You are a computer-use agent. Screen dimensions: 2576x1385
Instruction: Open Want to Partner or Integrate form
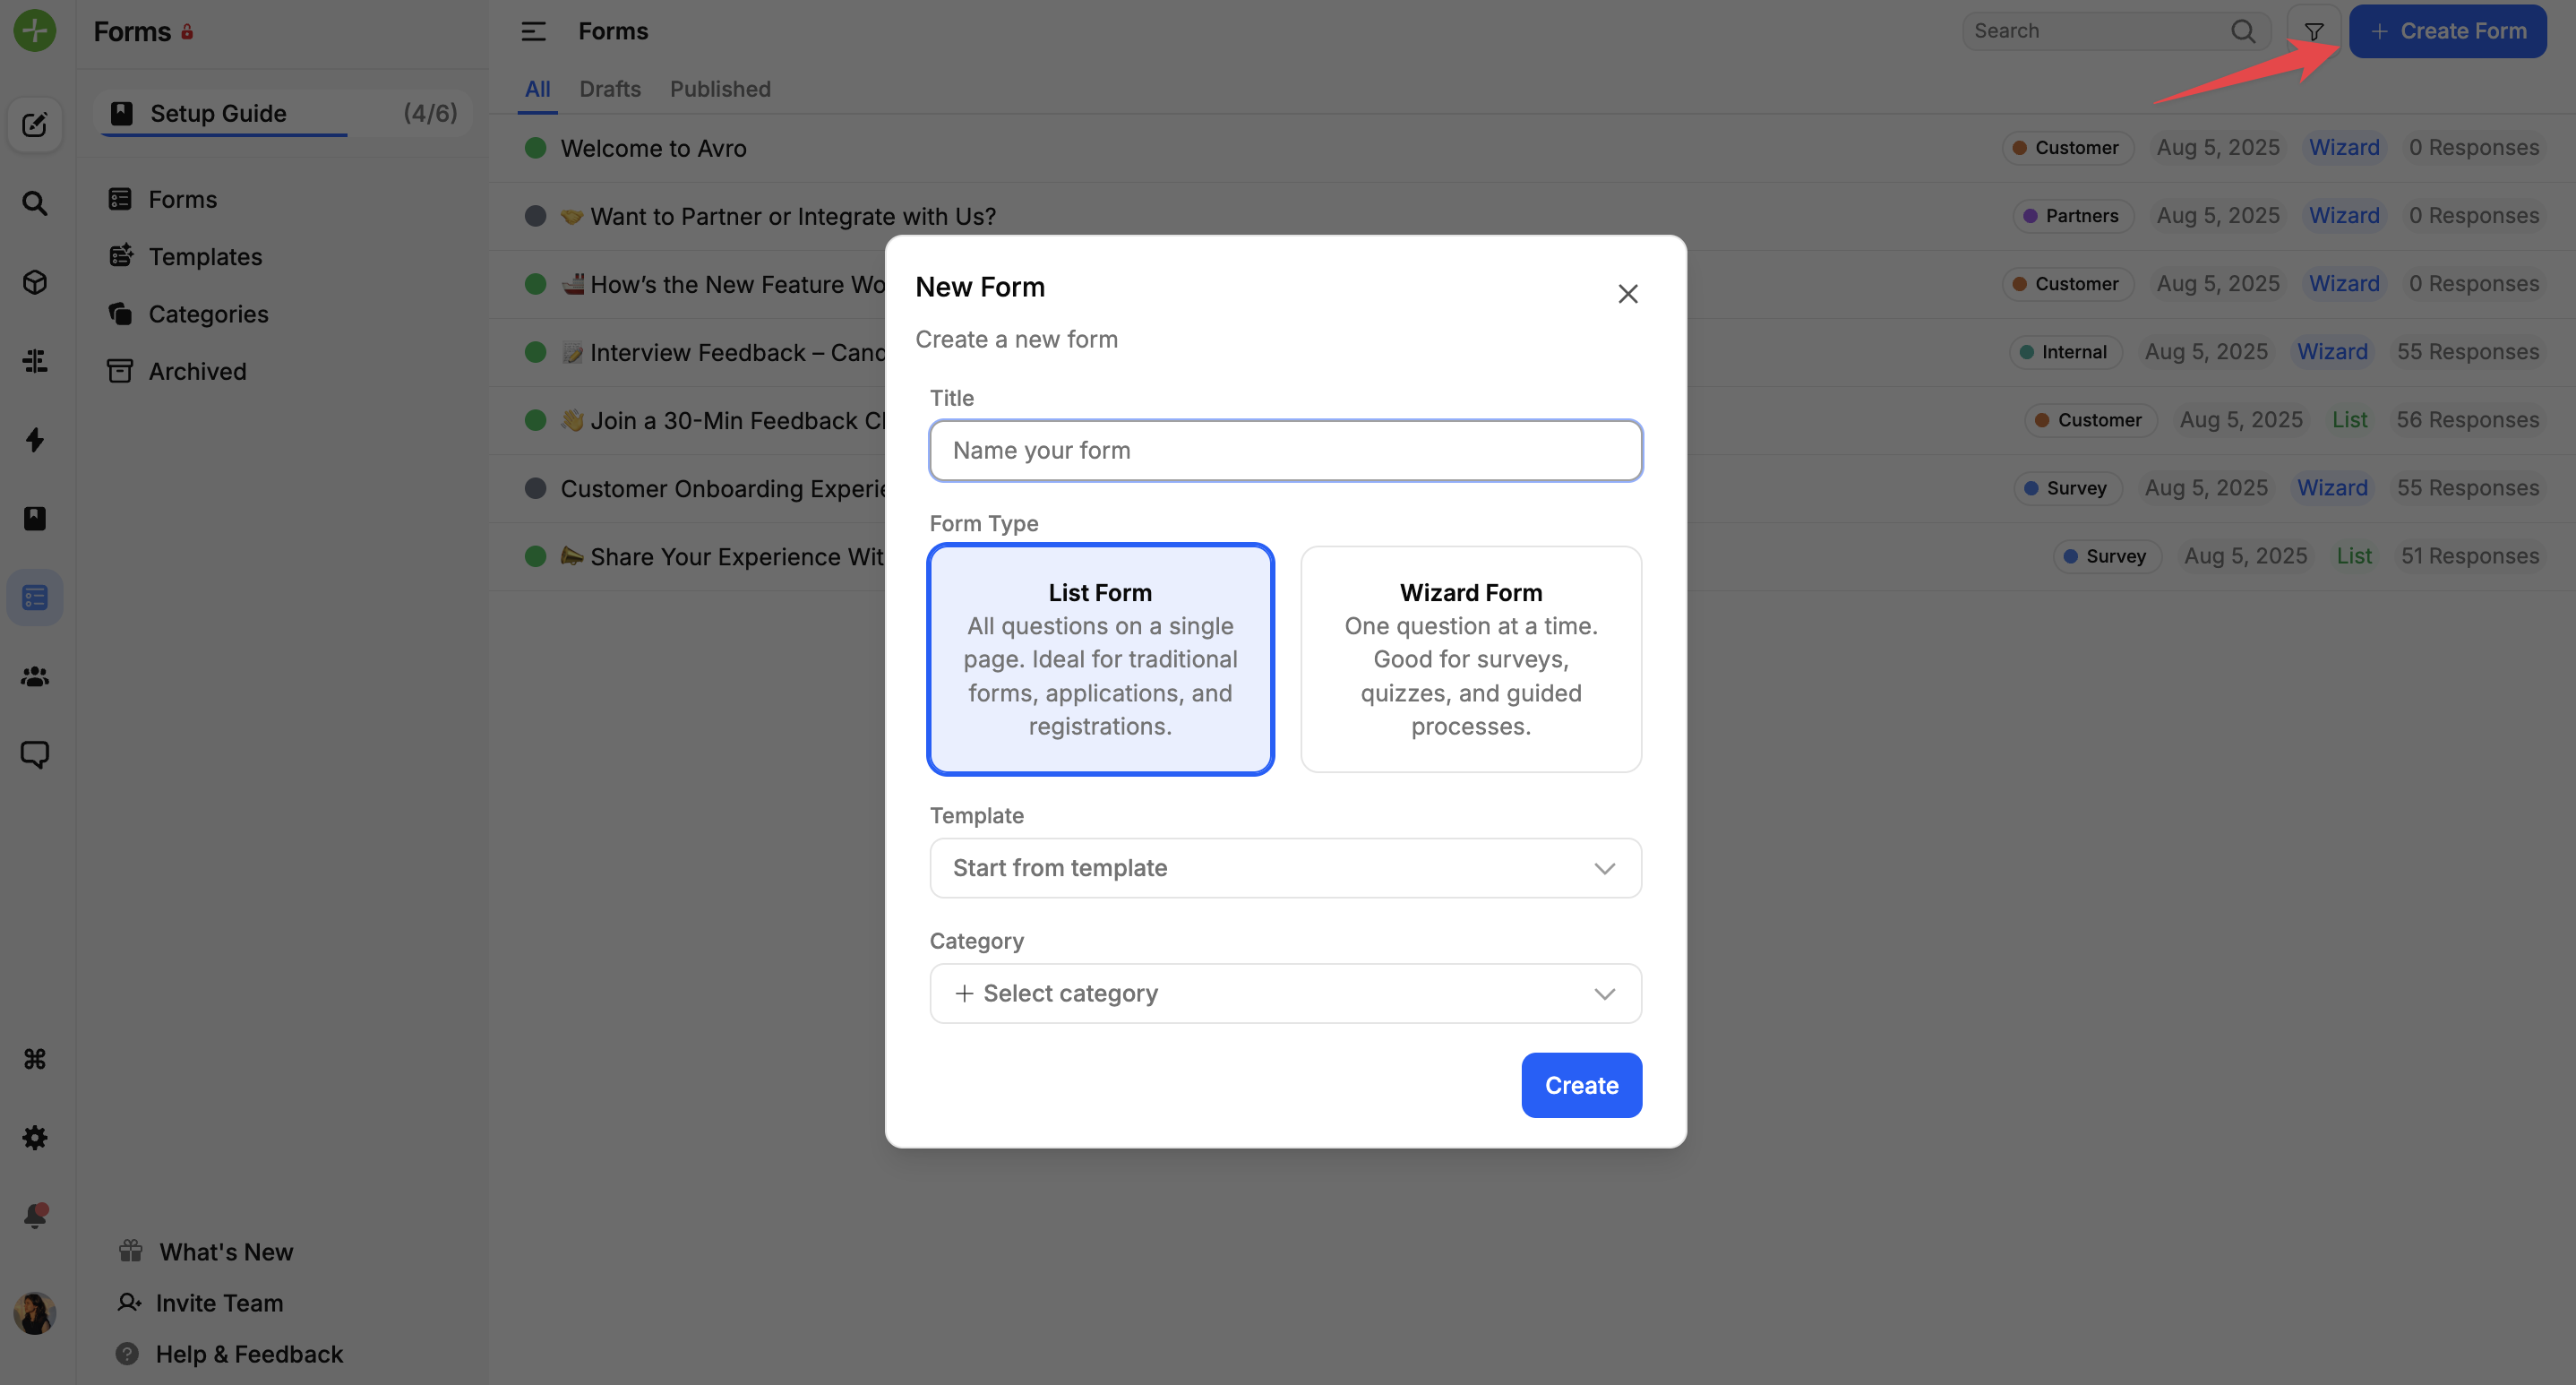pos(1531,216)
